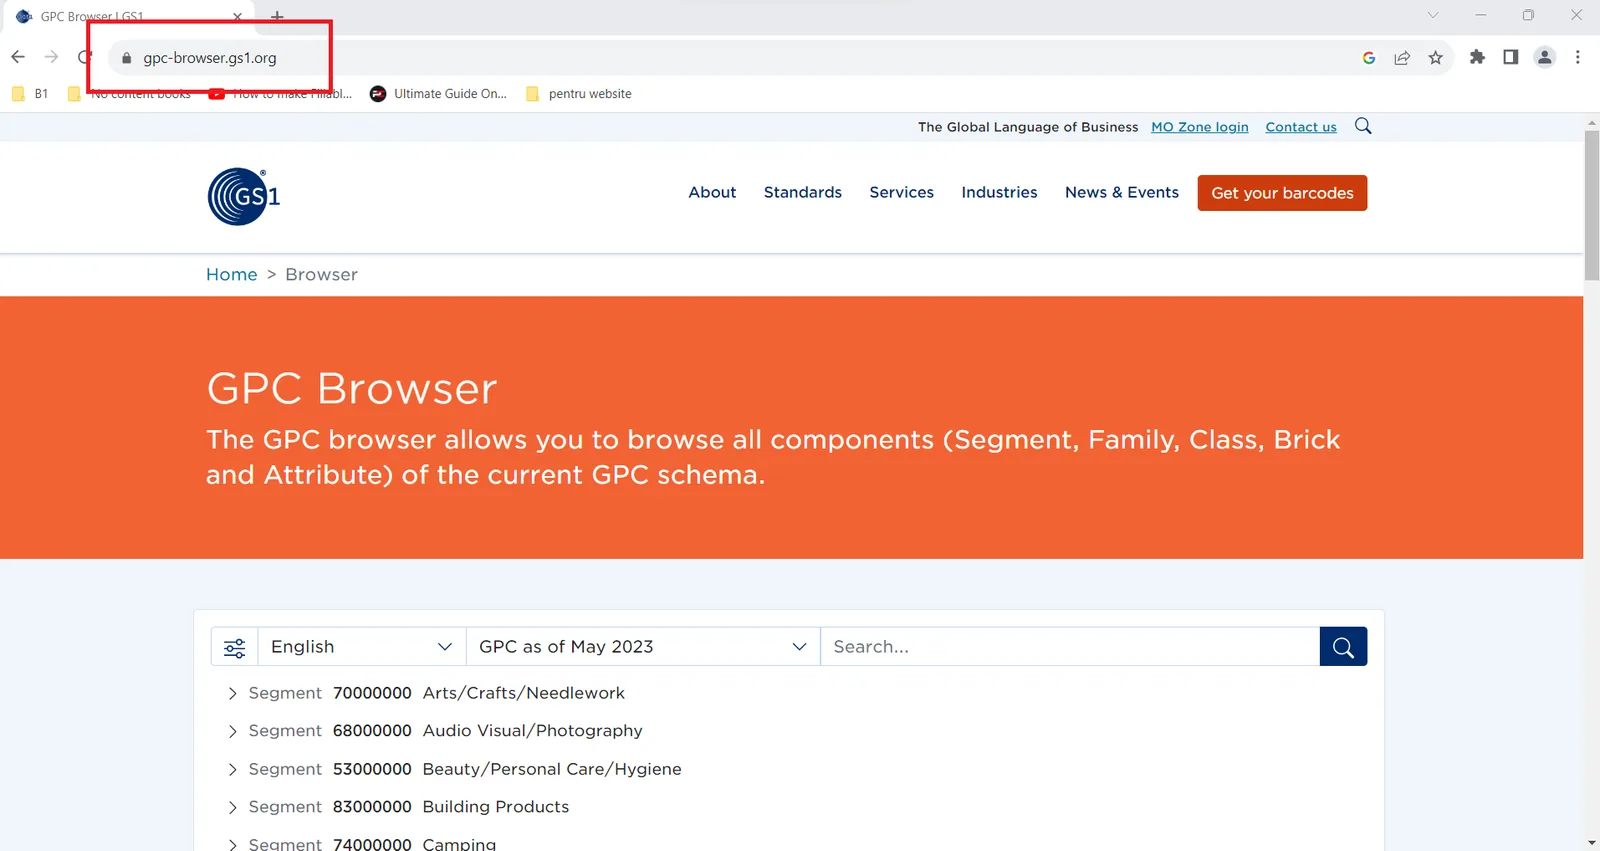Viewport: 1600px width, 851px height.
Task: Expand the Audio Visual/Photography segment
Action: pos(232,731)
